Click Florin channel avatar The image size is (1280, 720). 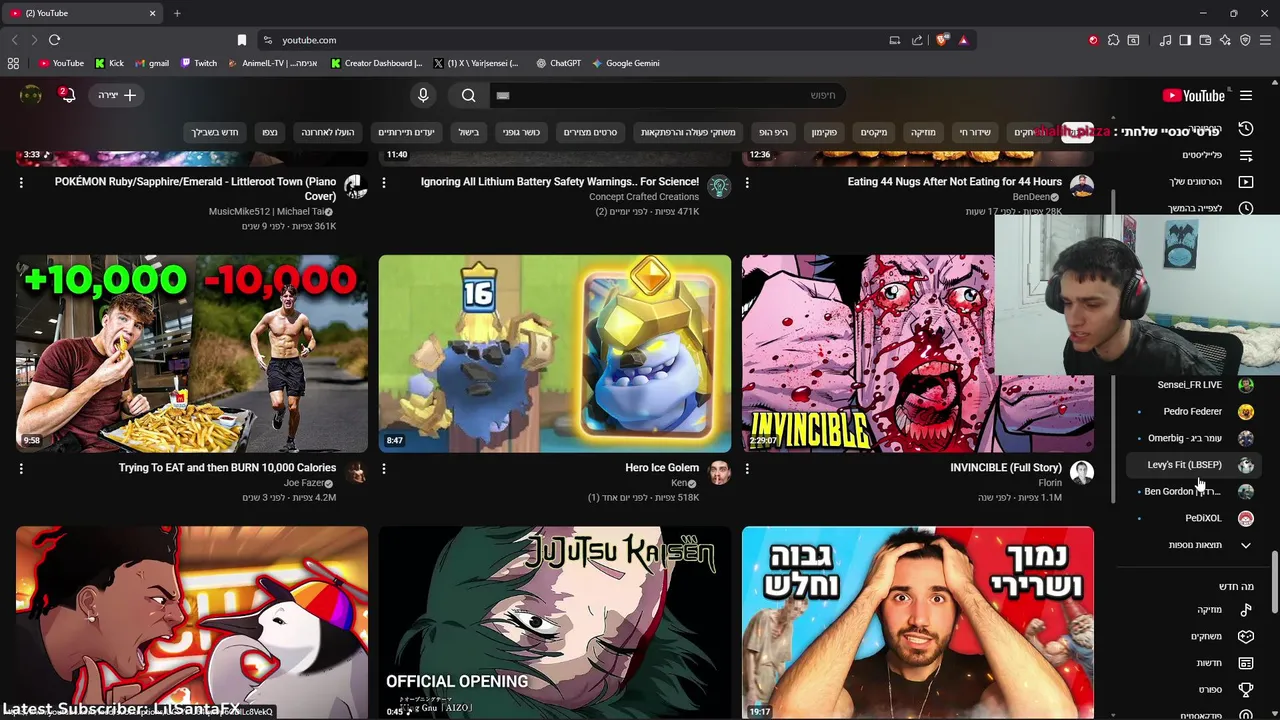1082,472
